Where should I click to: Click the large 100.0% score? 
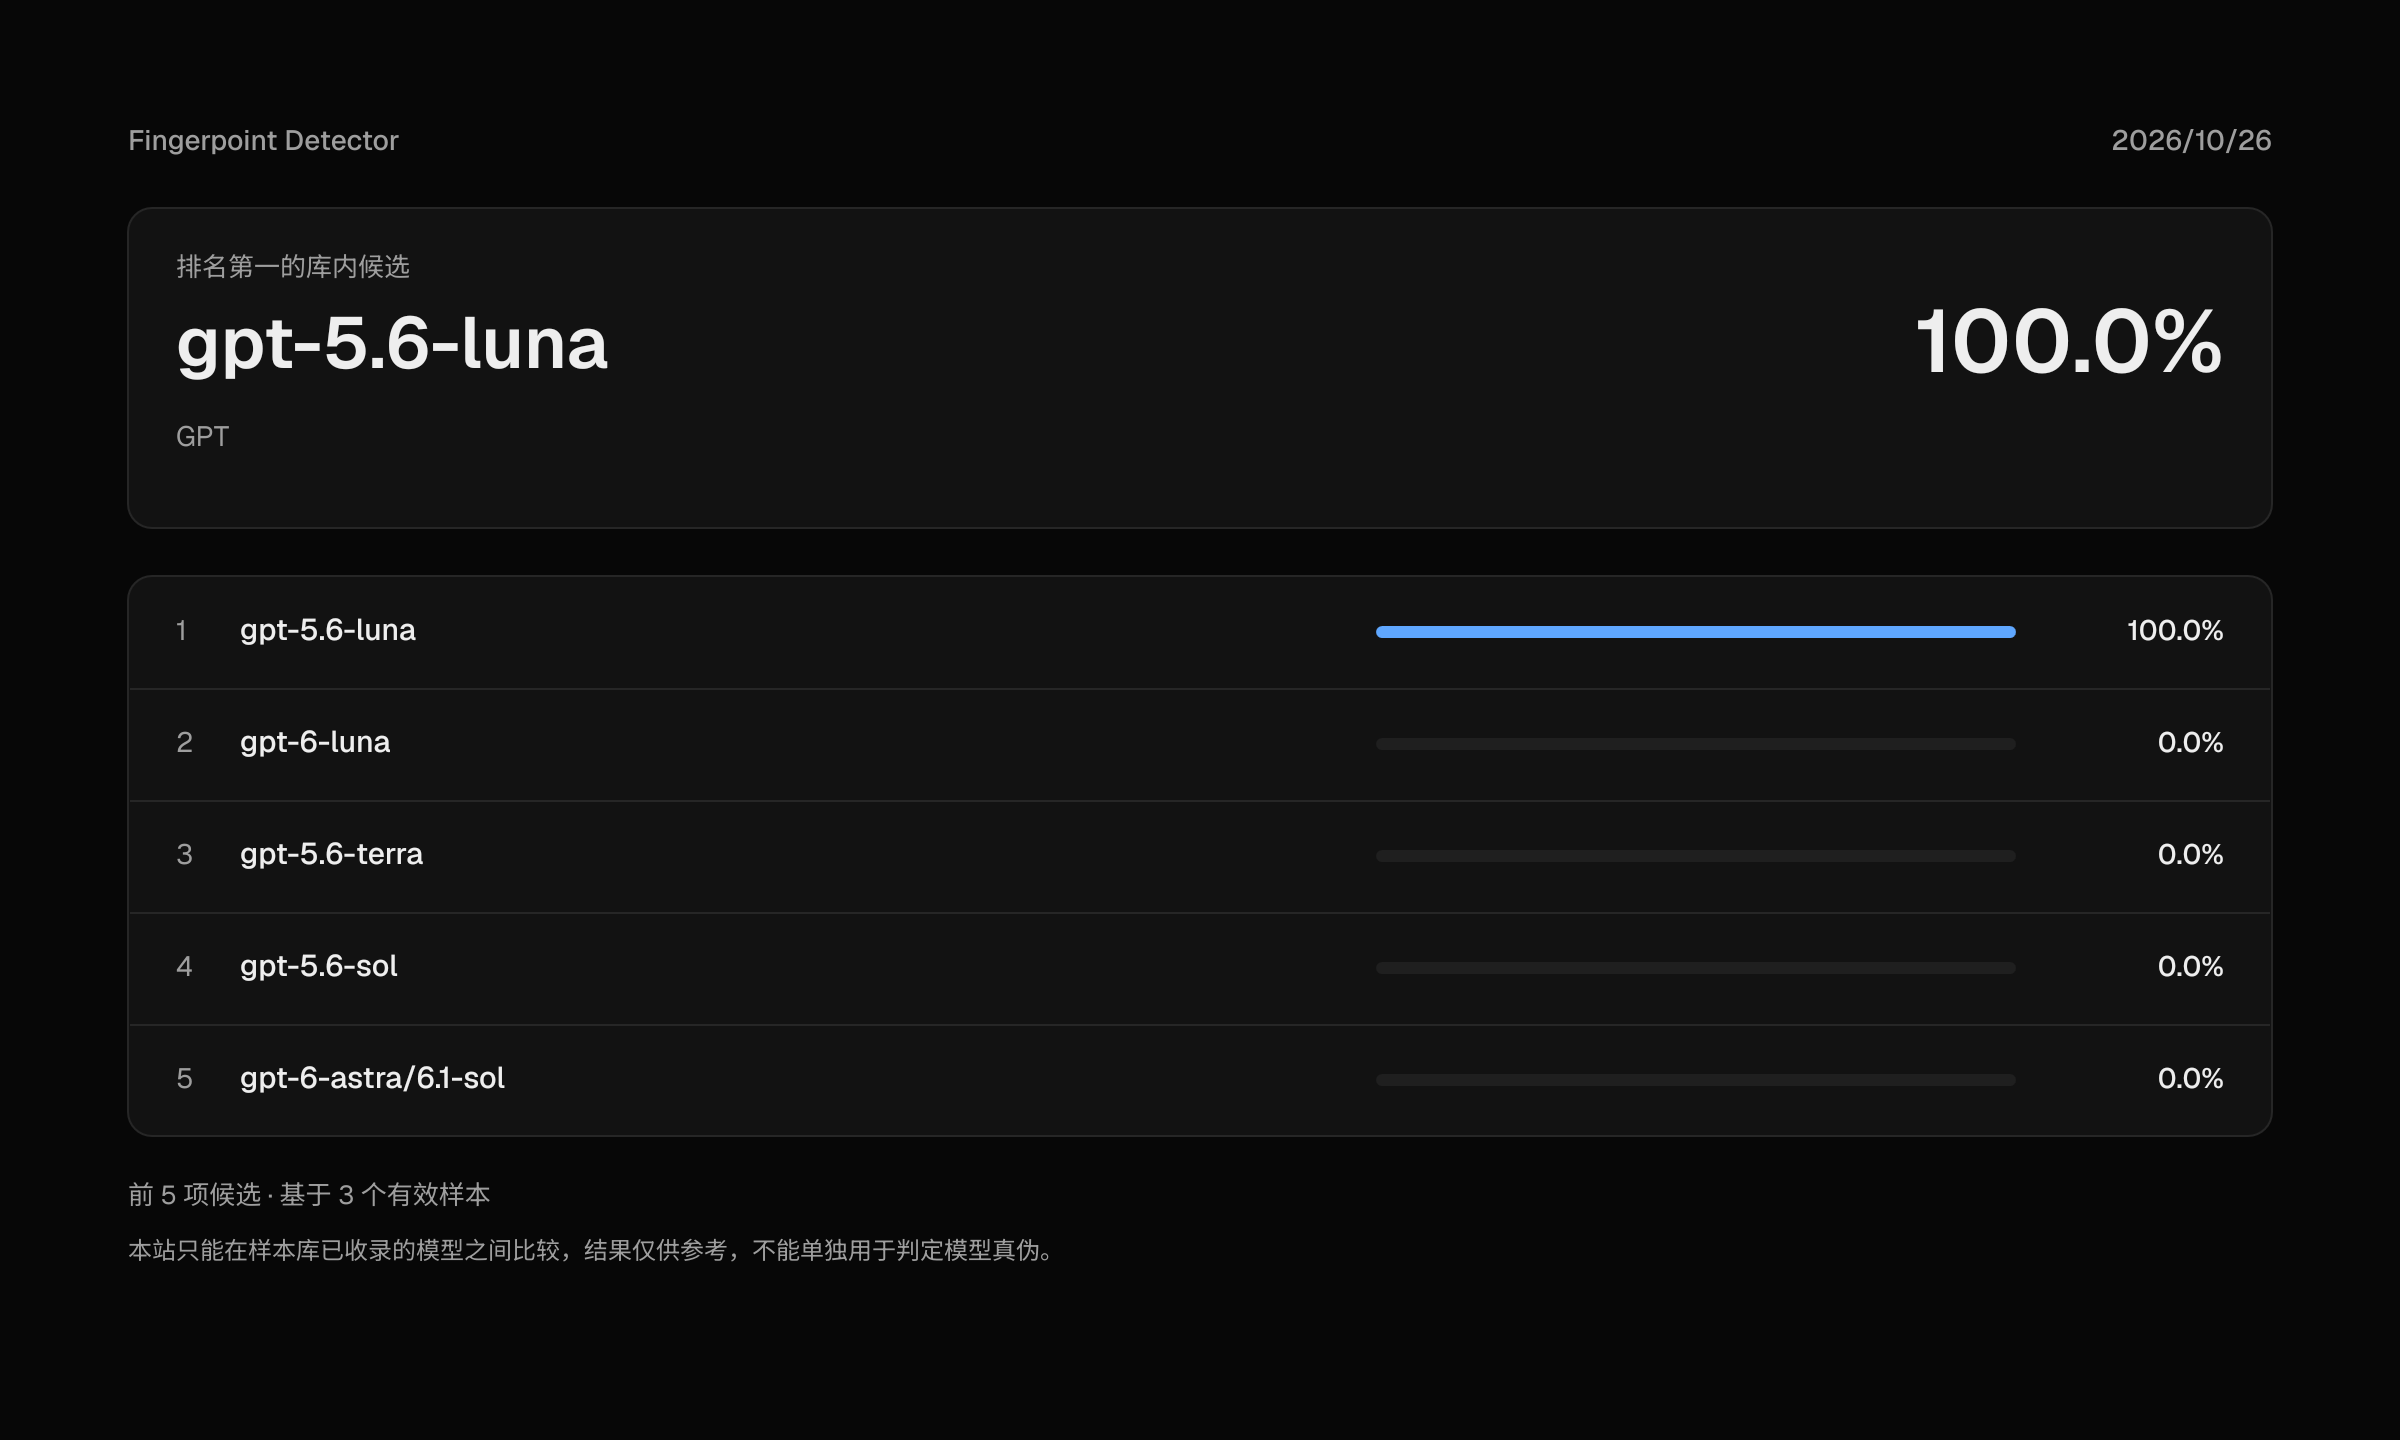tap(2068, 342)
